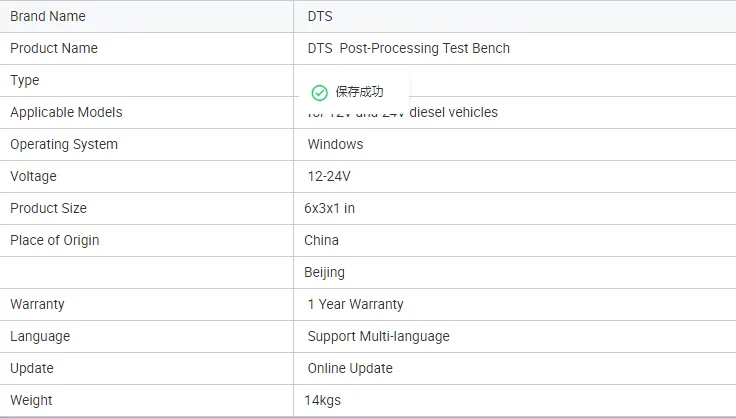Click the save-success toast message text
This screenshot has width=736, height=418.
pos(359,92)
